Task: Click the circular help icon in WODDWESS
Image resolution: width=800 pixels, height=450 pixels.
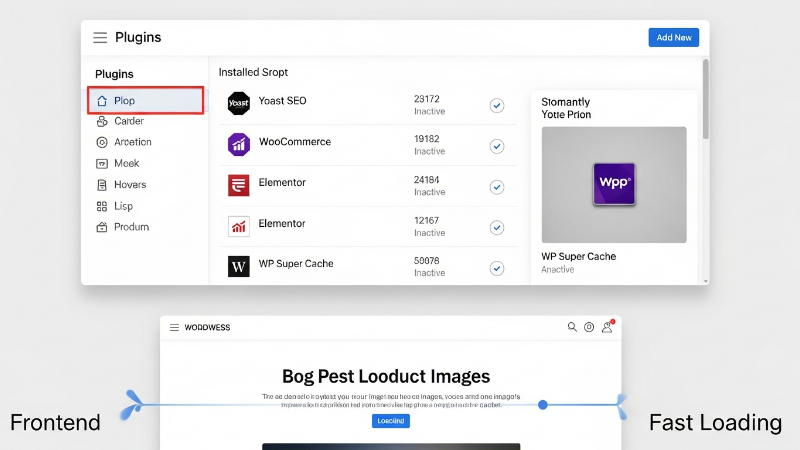Action: coord(589,327)
